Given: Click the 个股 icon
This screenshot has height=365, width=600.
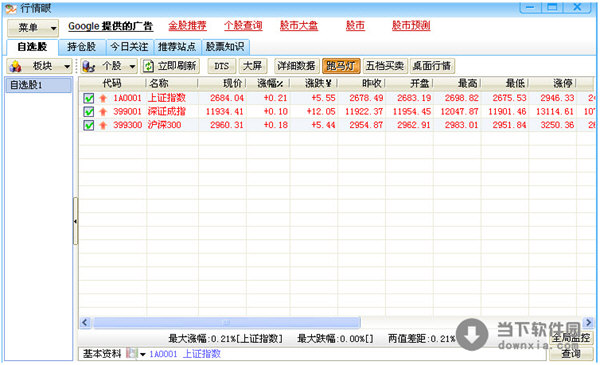Looking at the screenshot, I should [89, 66].
